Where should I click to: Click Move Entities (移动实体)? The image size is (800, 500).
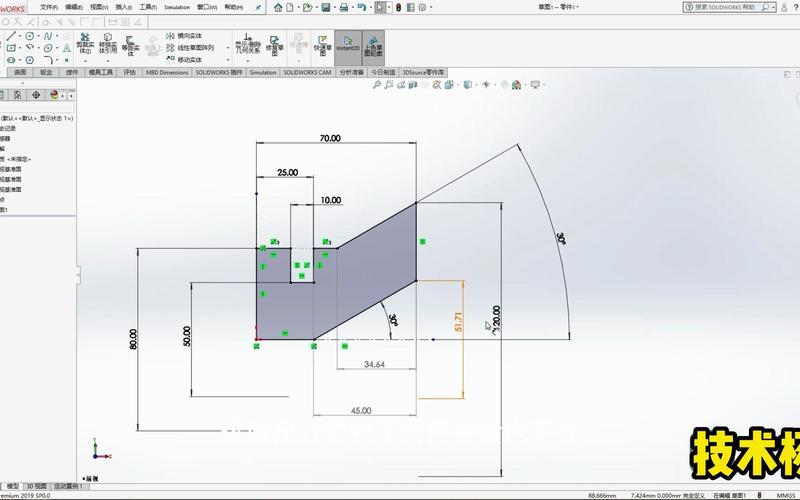pyautogui.click(x=184, y=60)
